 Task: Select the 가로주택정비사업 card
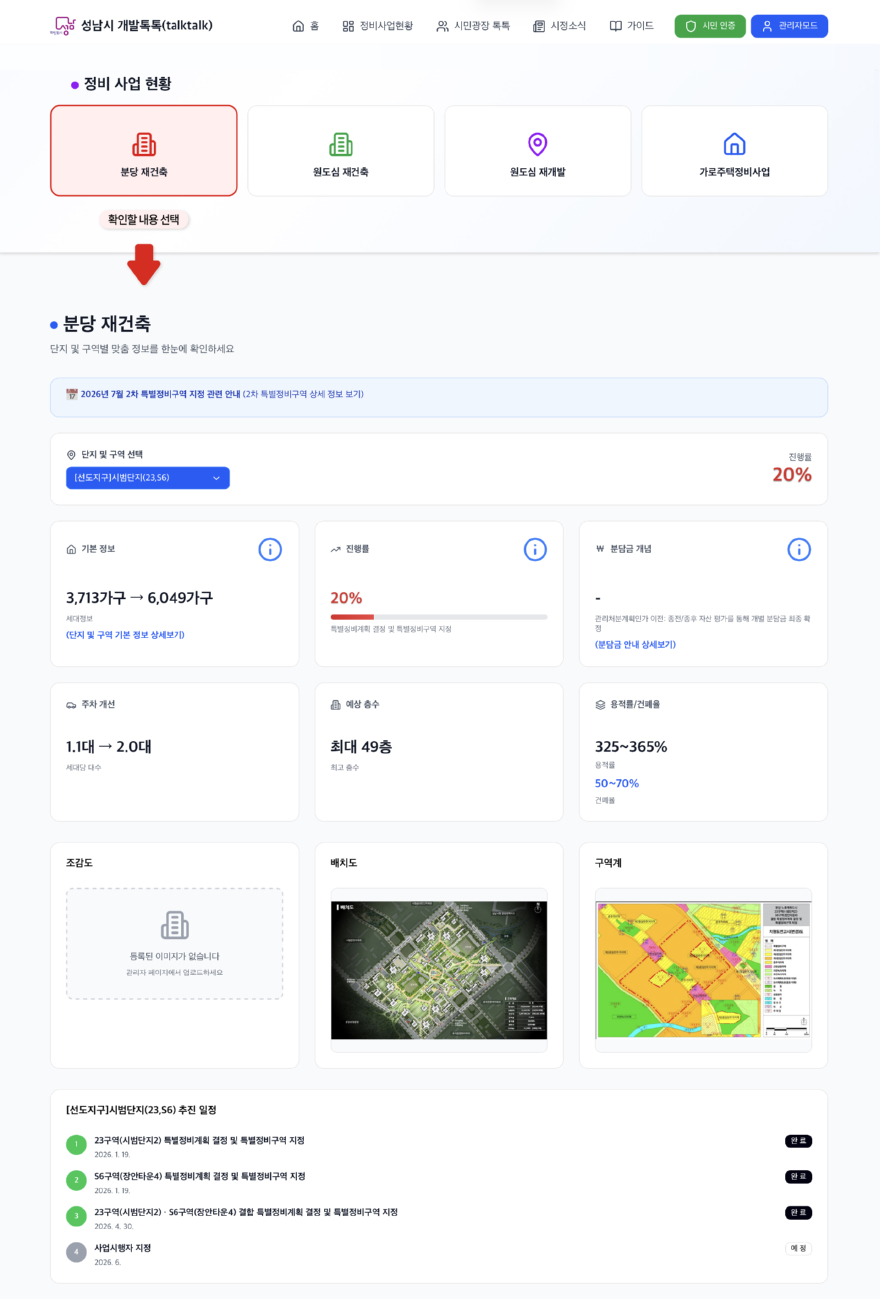735,151
